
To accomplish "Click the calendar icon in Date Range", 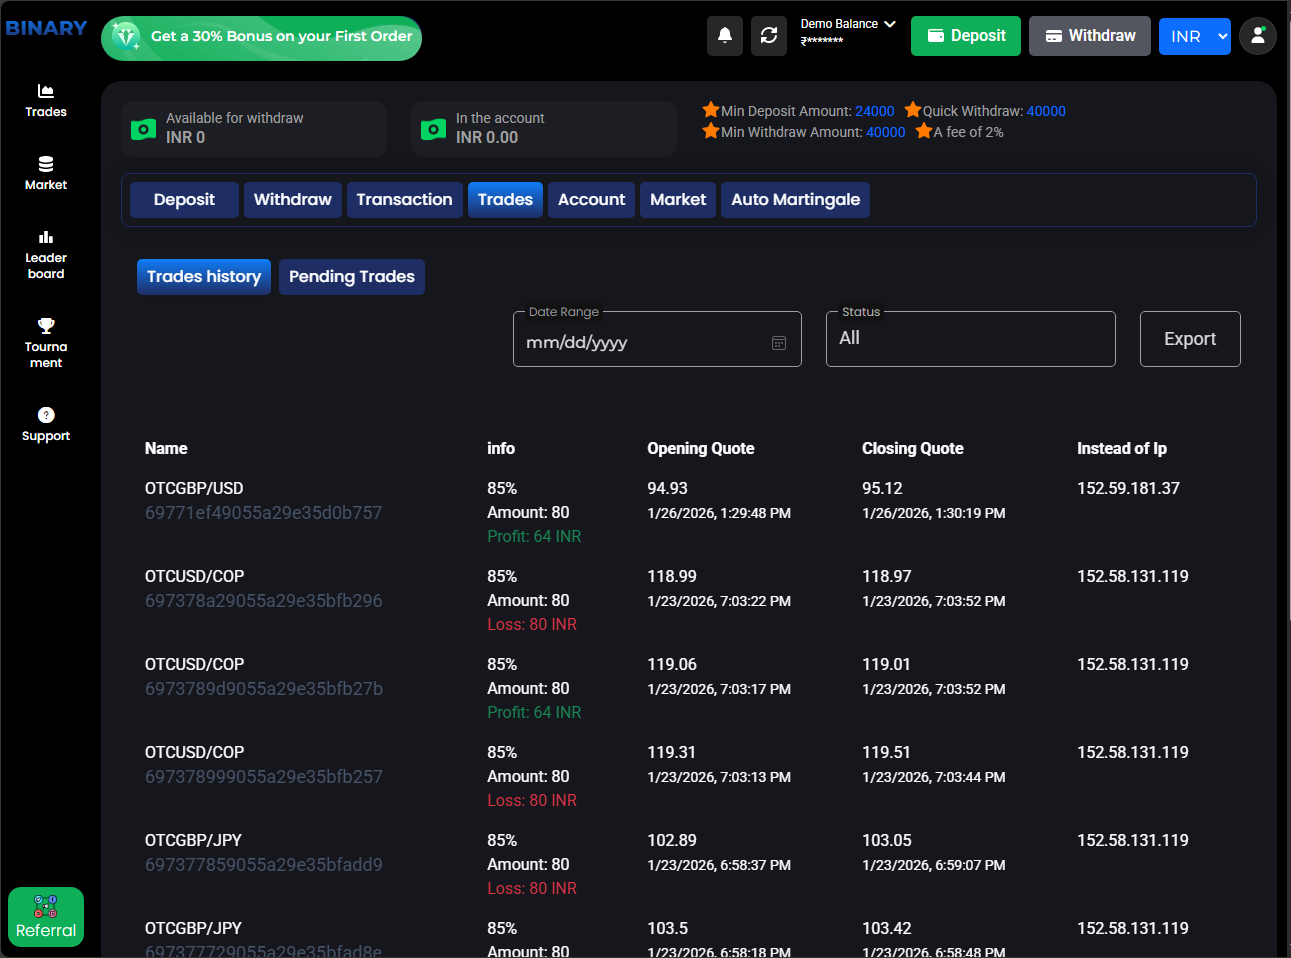I will (779, 343).
